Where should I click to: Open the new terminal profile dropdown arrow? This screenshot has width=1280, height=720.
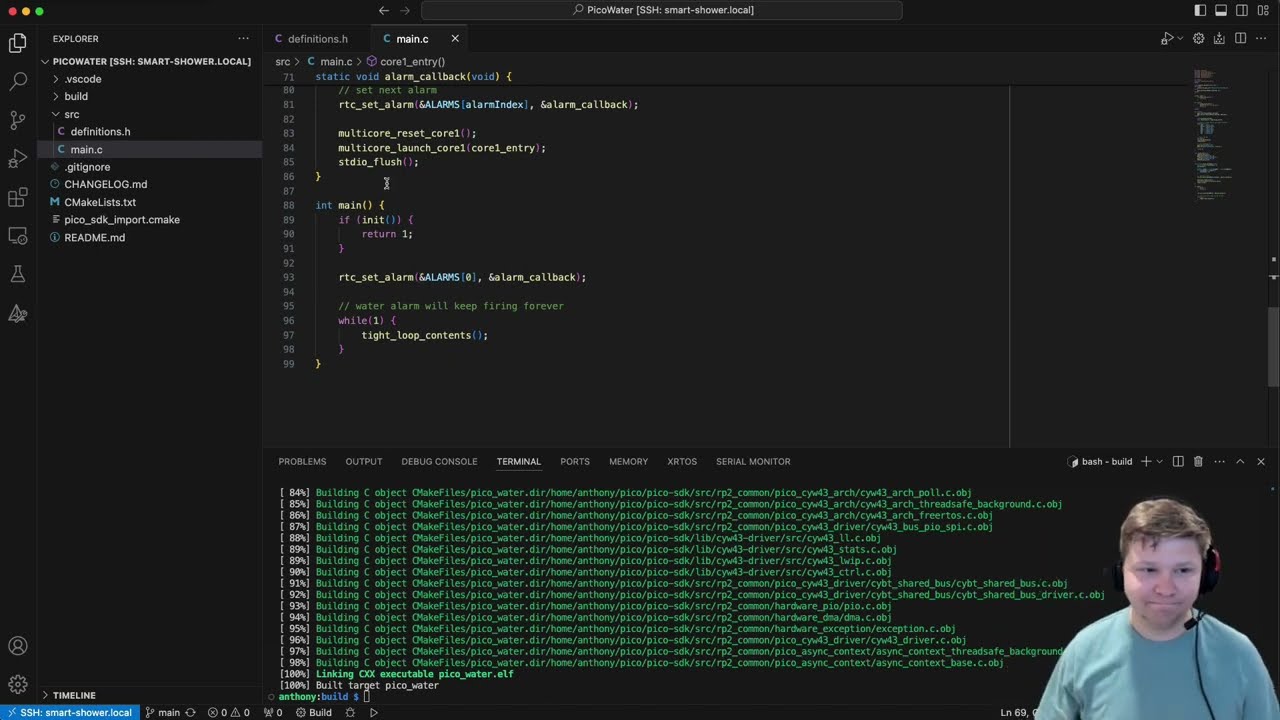tap(1160, 462)
